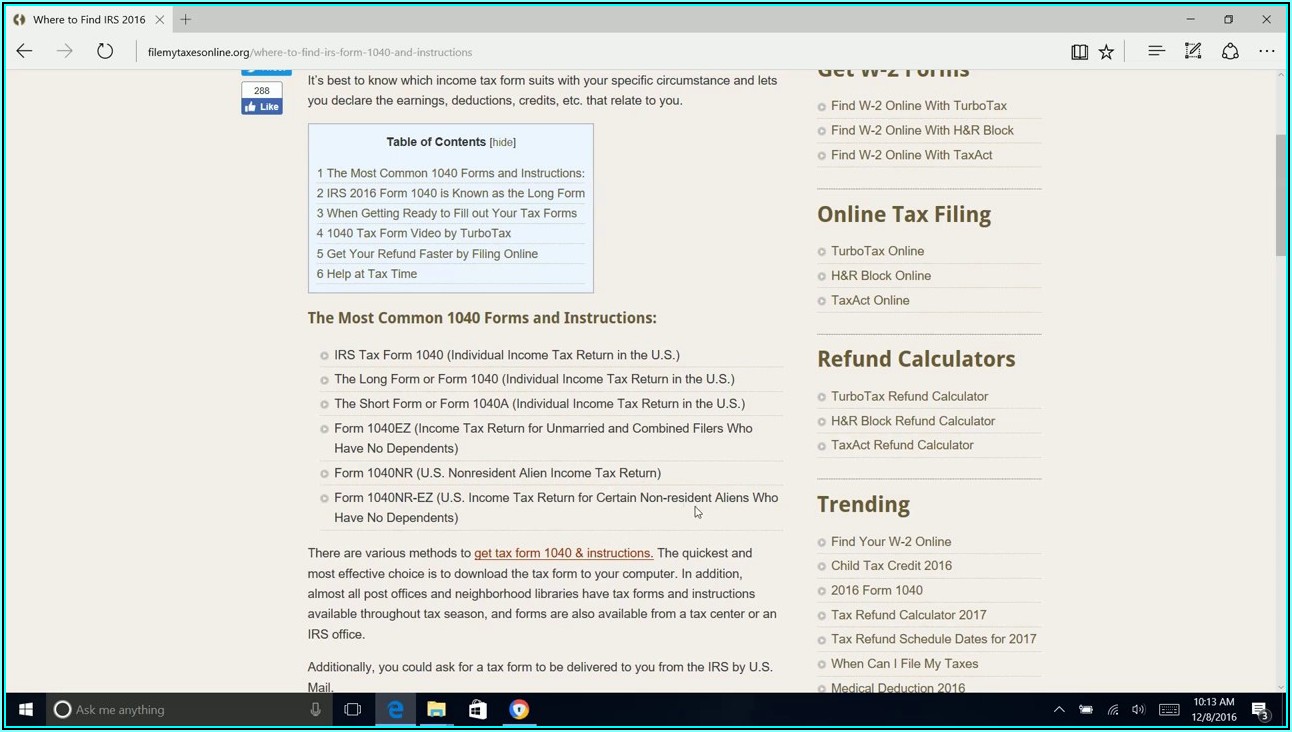This screenshot has width=1292, height=732.
Task: Select the 'Where to Find IRS 2016' tab
Action: click(x=88, y=19)
